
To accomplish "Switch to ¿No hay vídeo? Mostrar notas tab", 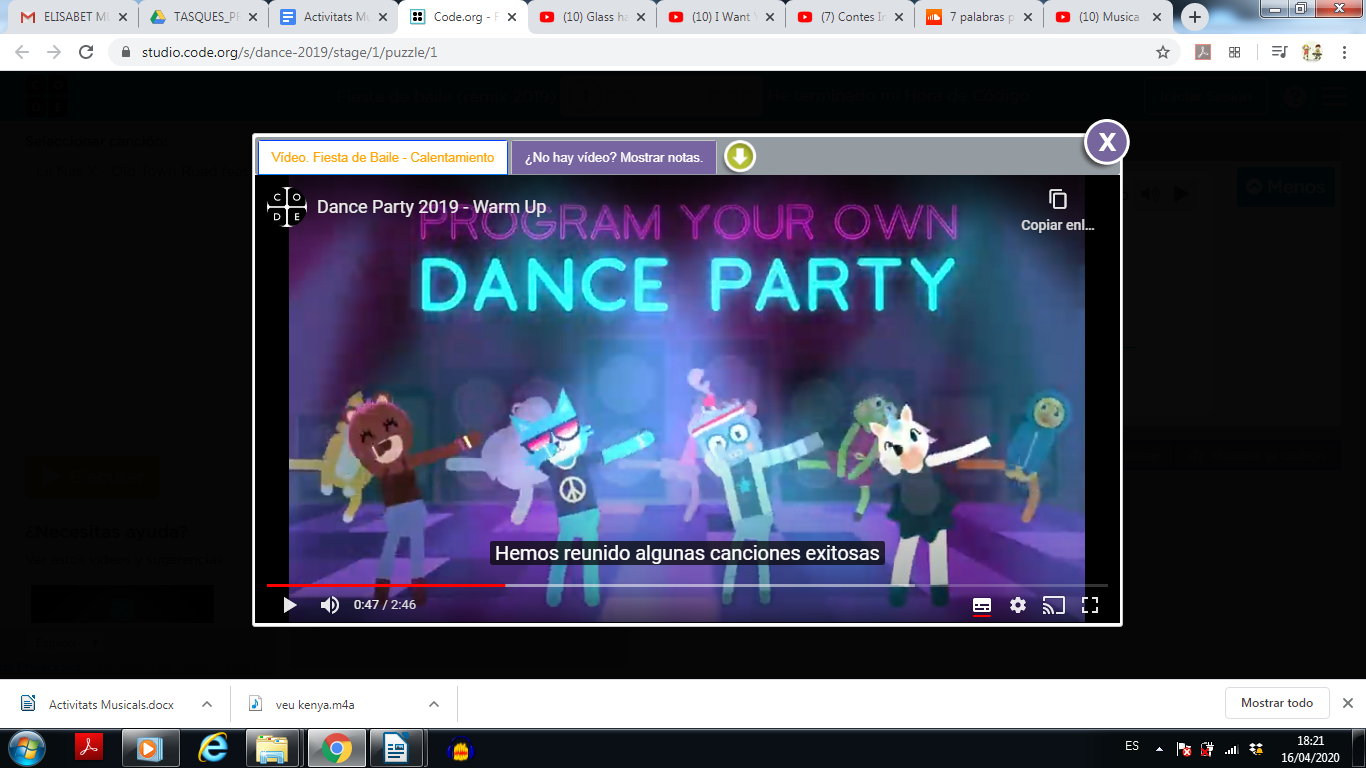I will click(x=614, y=157).
